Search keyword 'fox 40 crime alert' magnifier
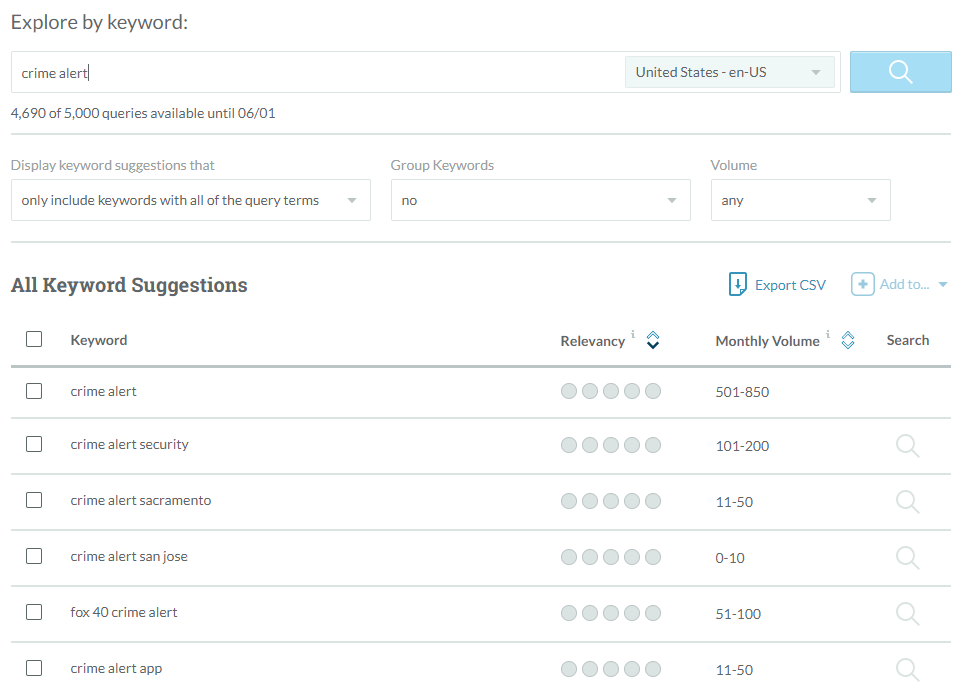 point(907,614)
